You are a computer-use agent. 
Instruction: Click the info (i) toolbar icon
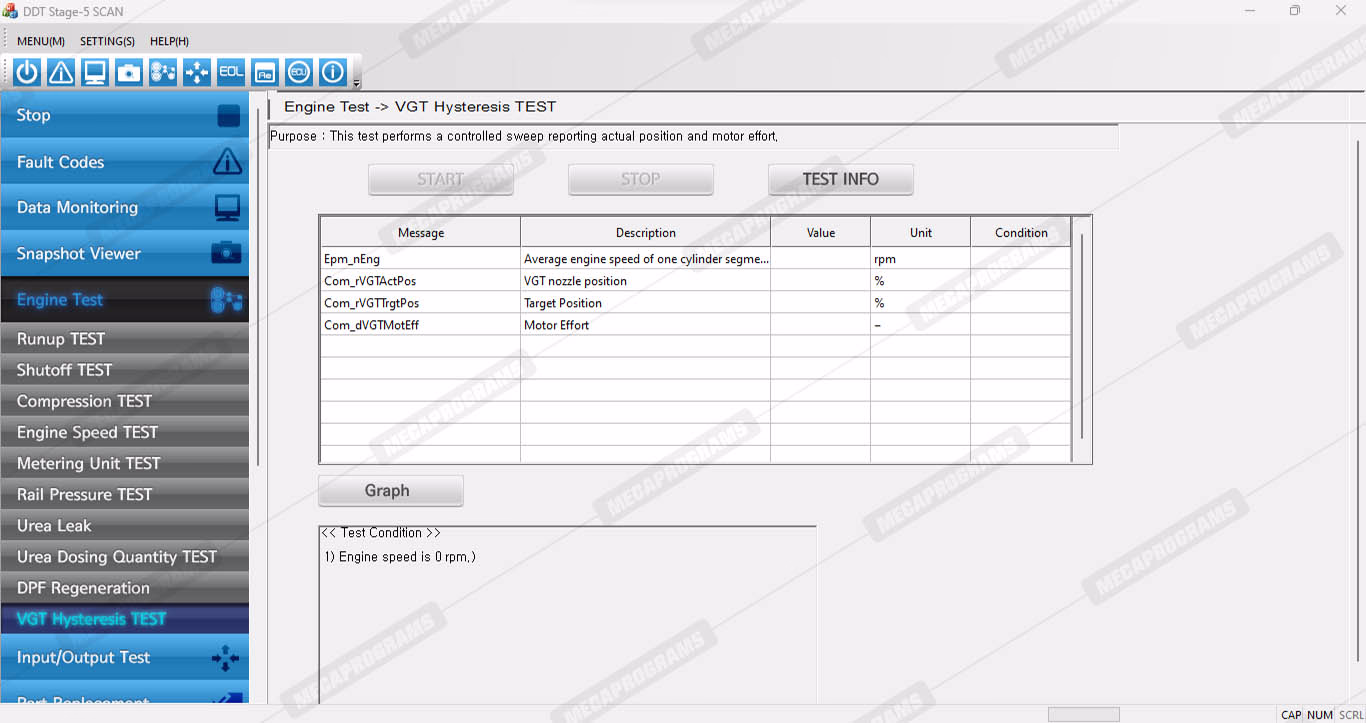click(333, 72)
